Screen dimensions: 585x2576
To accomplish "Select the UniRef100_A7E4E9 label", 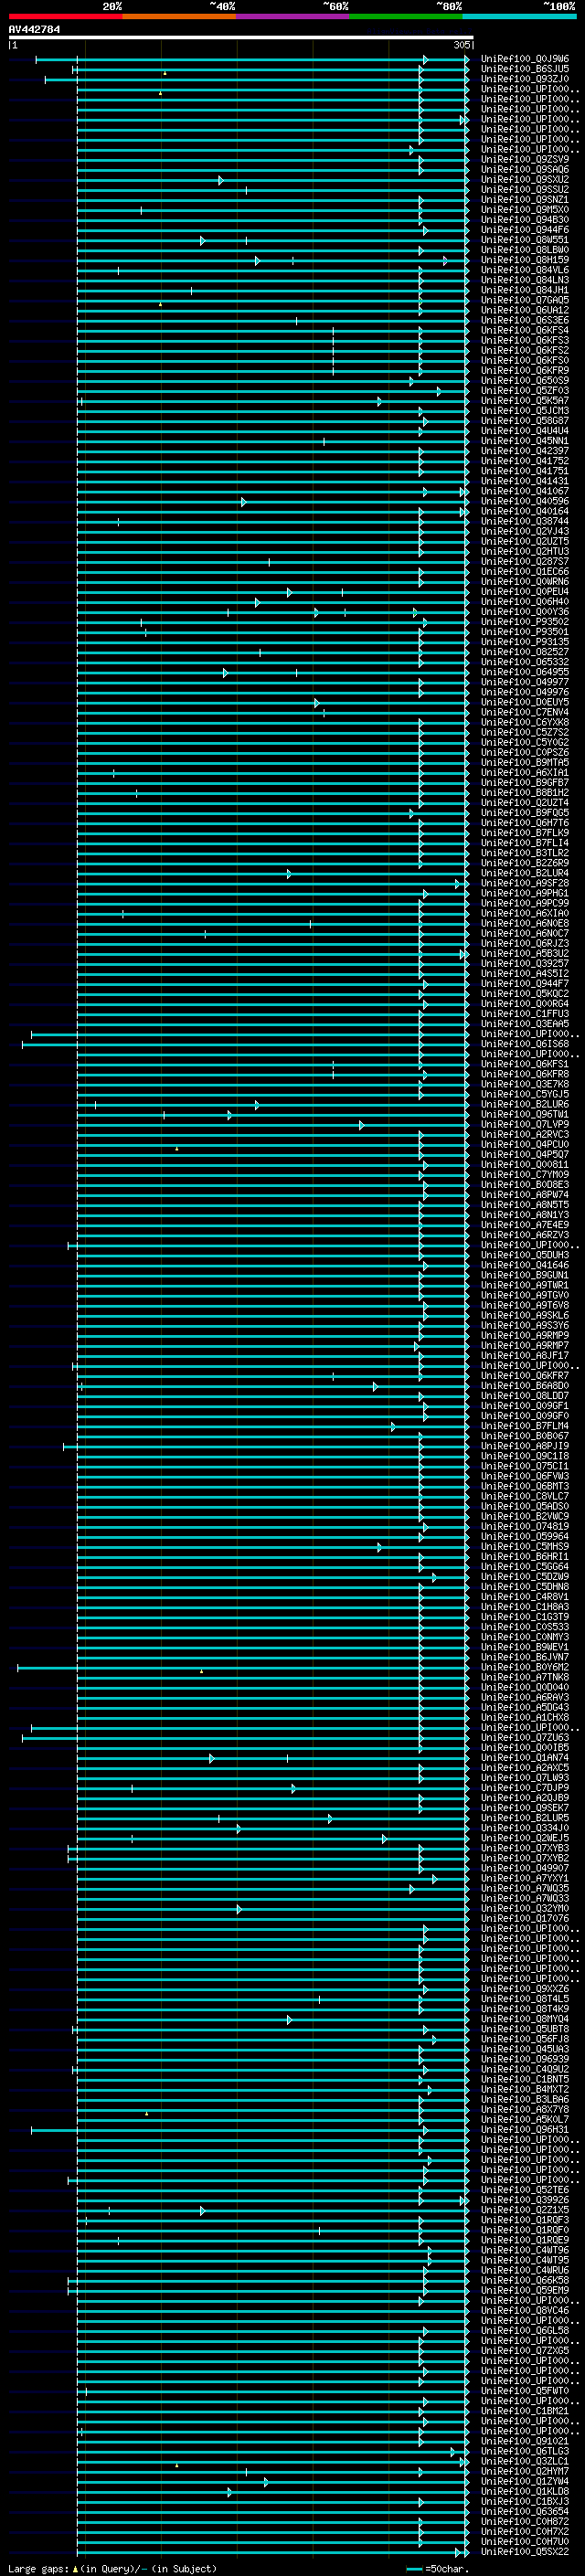I will click(525, 1225).
